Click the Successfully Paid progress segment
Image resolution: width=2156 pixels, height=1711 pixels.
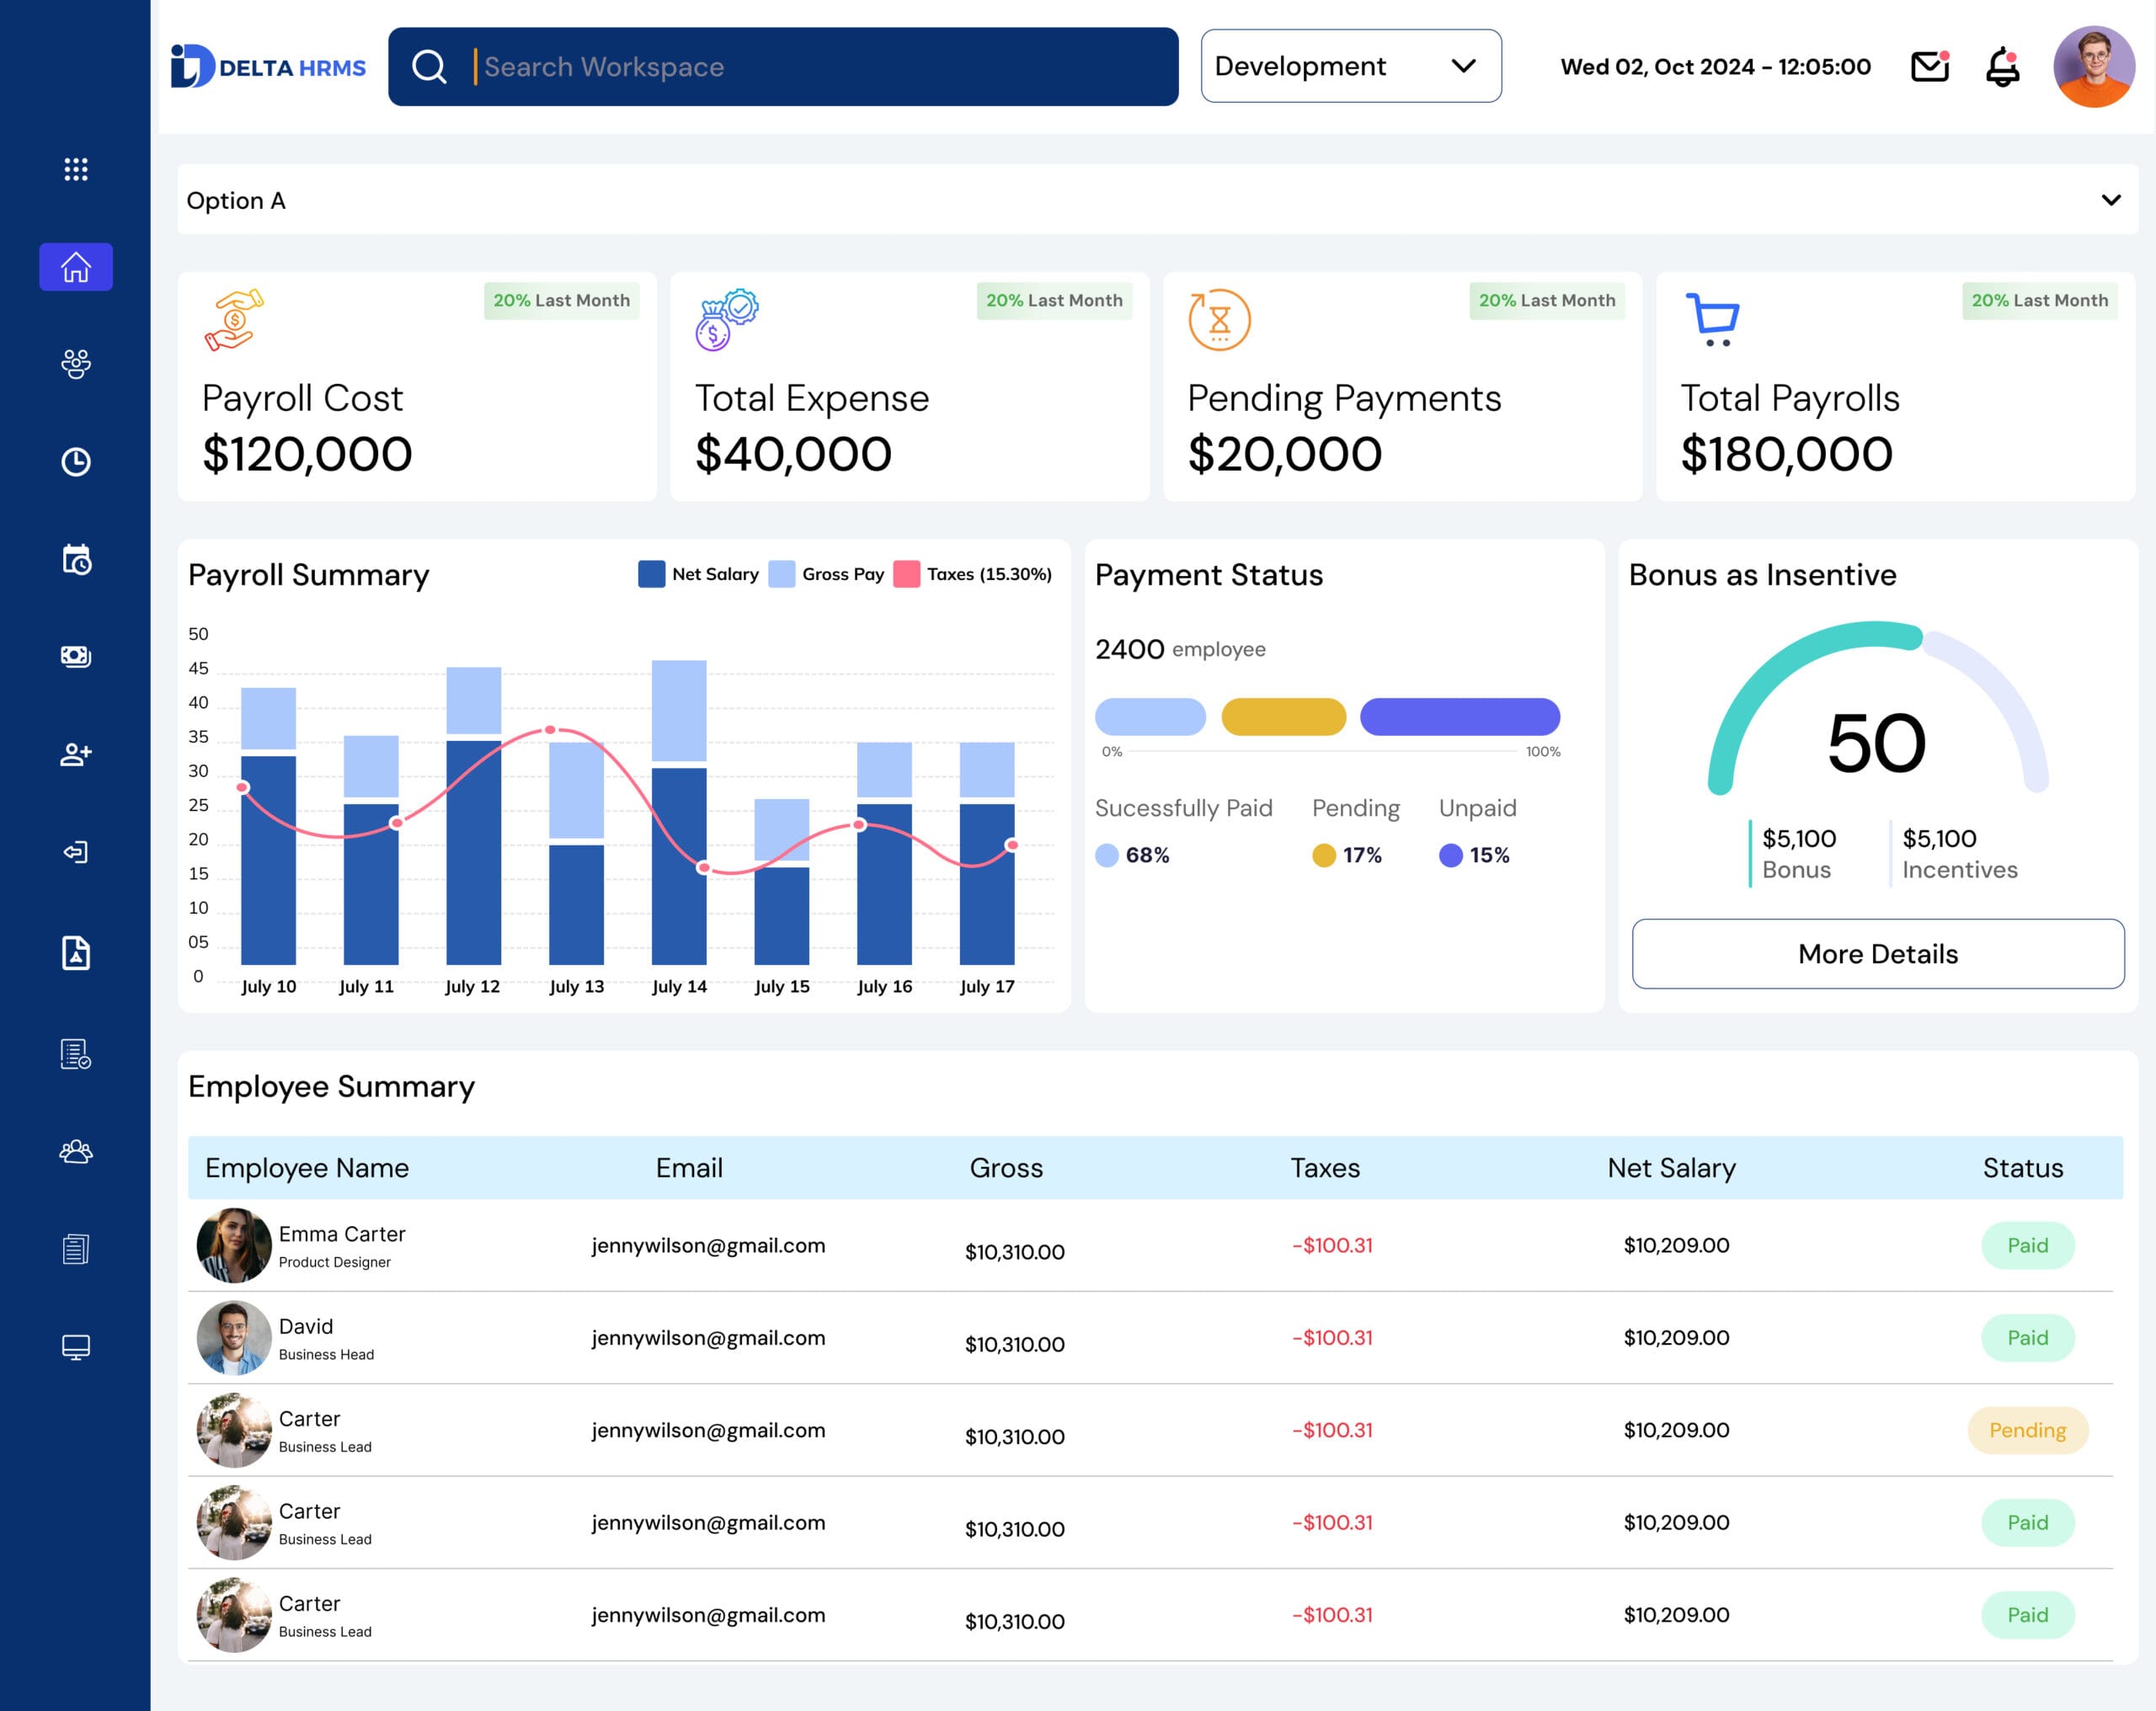(x=1150, y=717)
